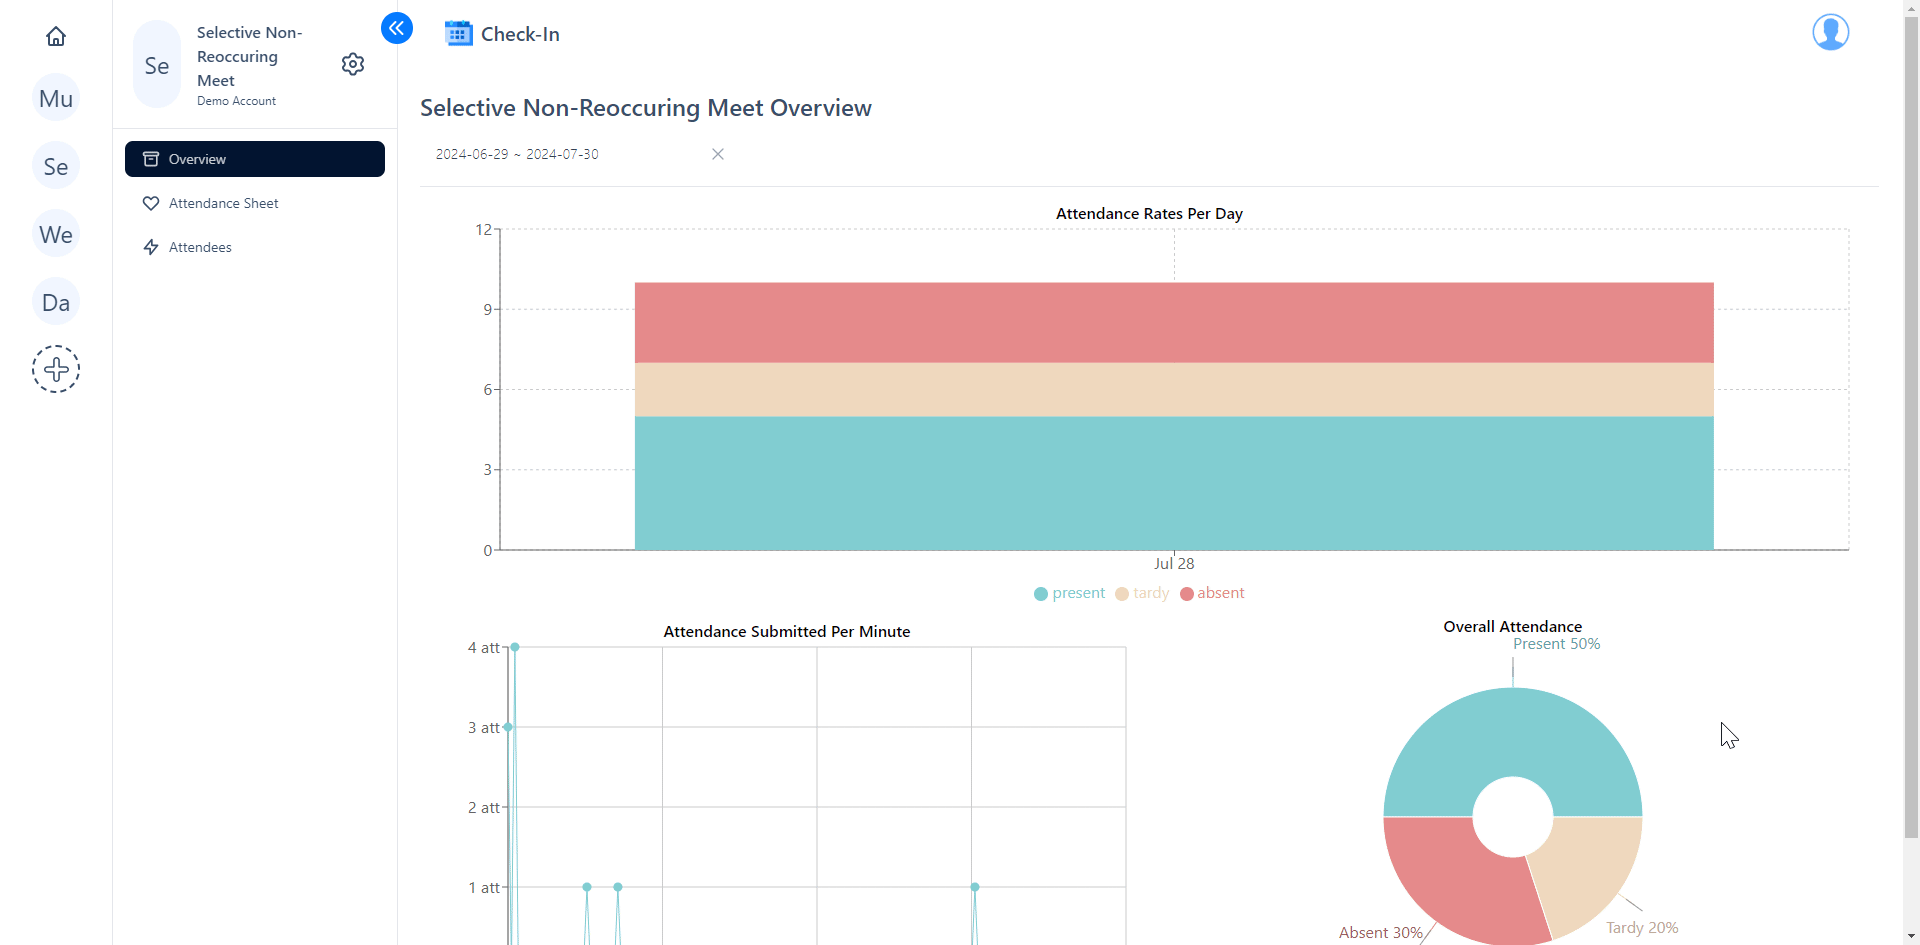Open the date range picker field

(x=580, y=154)
